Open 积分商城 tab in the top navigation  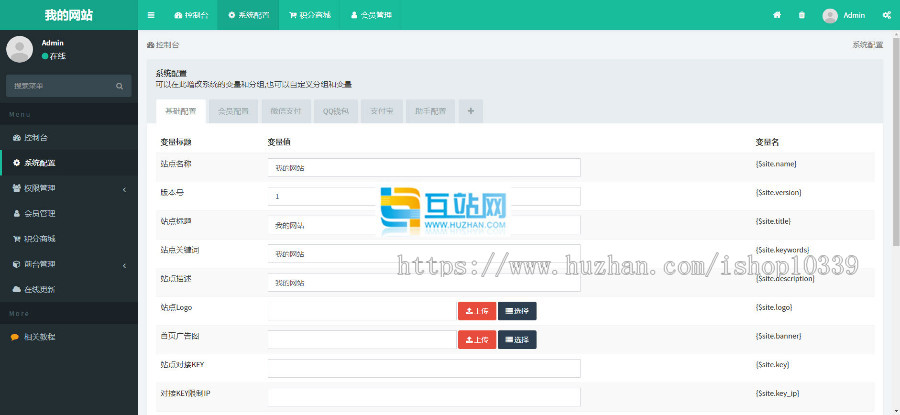(x=310, y=15)
